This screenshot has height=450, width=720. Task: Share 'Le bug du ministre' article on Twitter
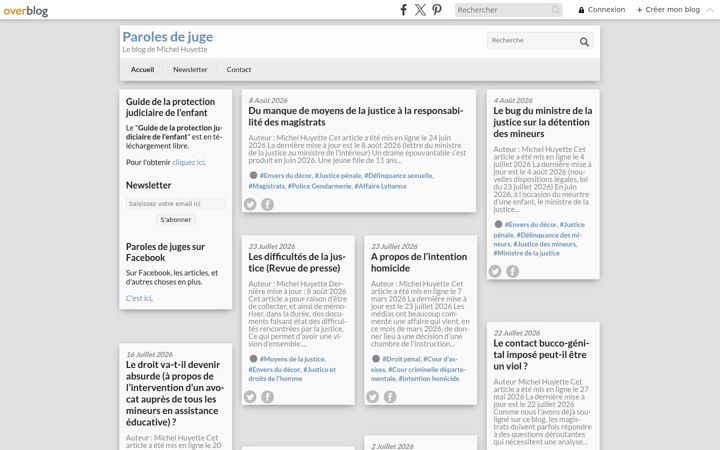(x=495, y=271)
